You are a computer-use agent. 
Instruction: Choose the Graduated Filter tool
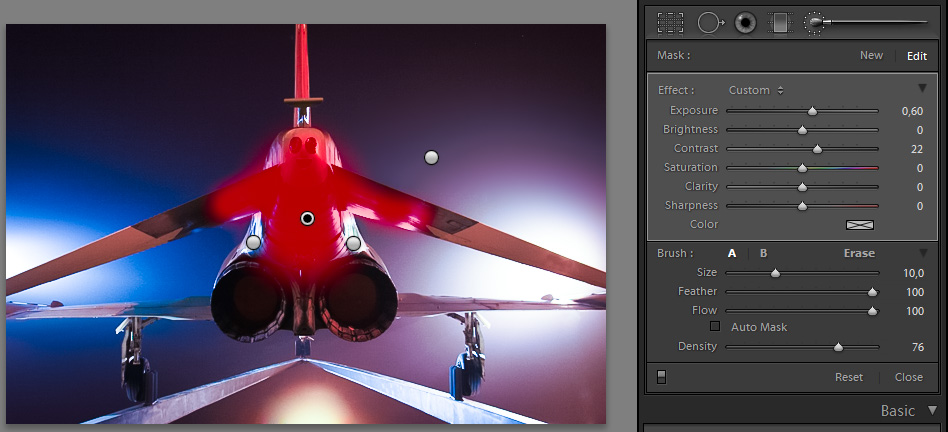pyautogui.click(x=779, y=22)
